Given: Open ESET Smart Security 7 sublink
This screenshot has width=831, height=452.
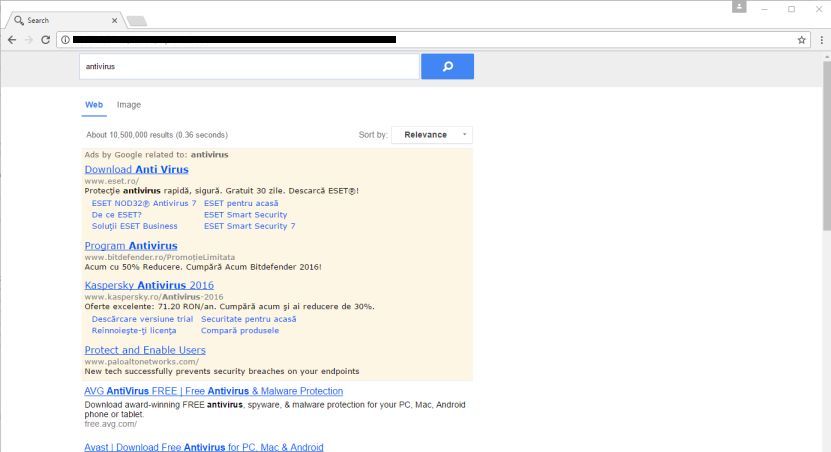Looking at the screenshot, I should (250, 226).
